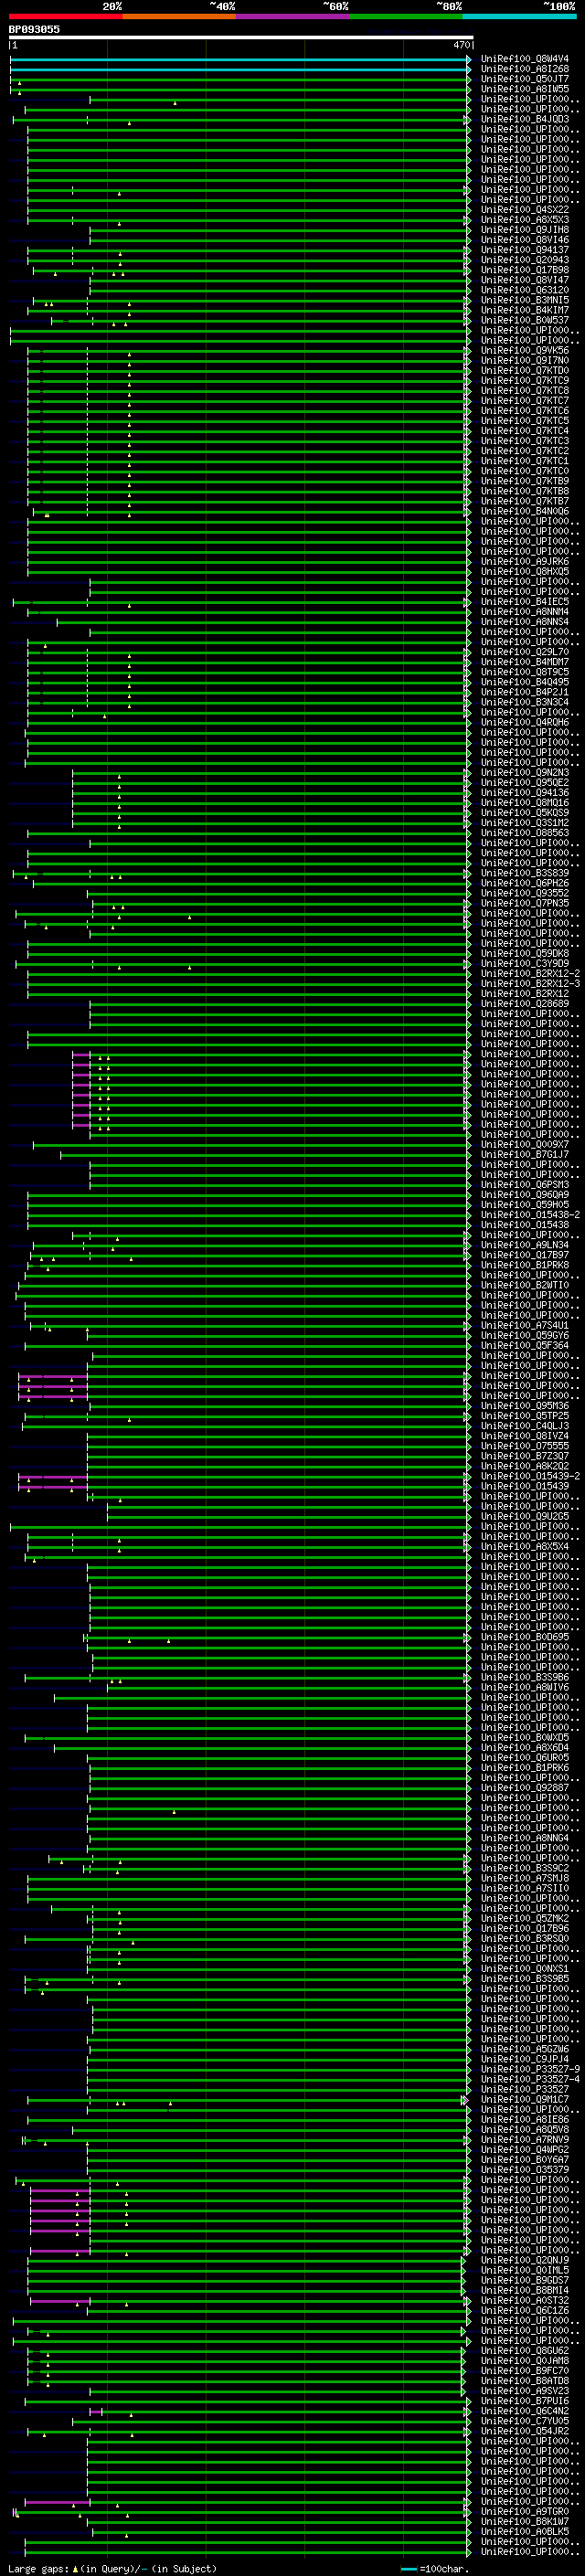This screenshot has width=585, height=2576.
Task: Select the UniRef100_C3Y9D9 hit label
Action: pyautogui.click(x=525, y=964)
